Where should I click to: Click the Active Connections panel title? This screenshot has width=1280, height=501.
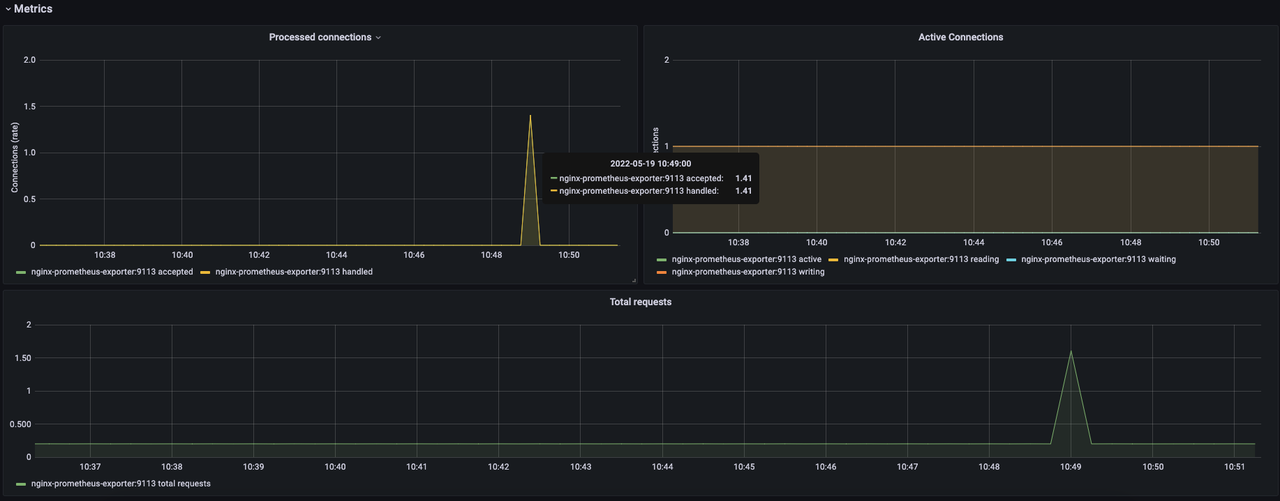[960, 37]
